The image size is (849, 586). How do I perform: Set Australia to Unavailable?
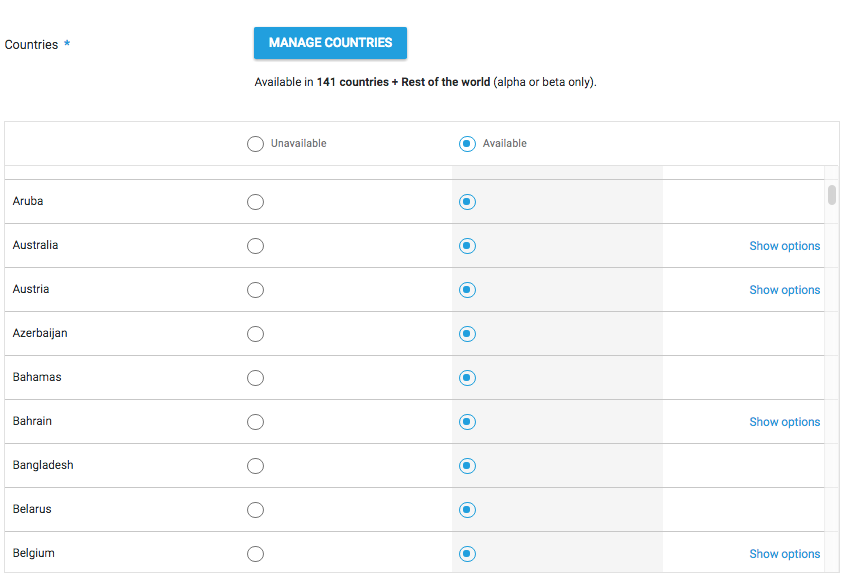(x=256, y=246)
